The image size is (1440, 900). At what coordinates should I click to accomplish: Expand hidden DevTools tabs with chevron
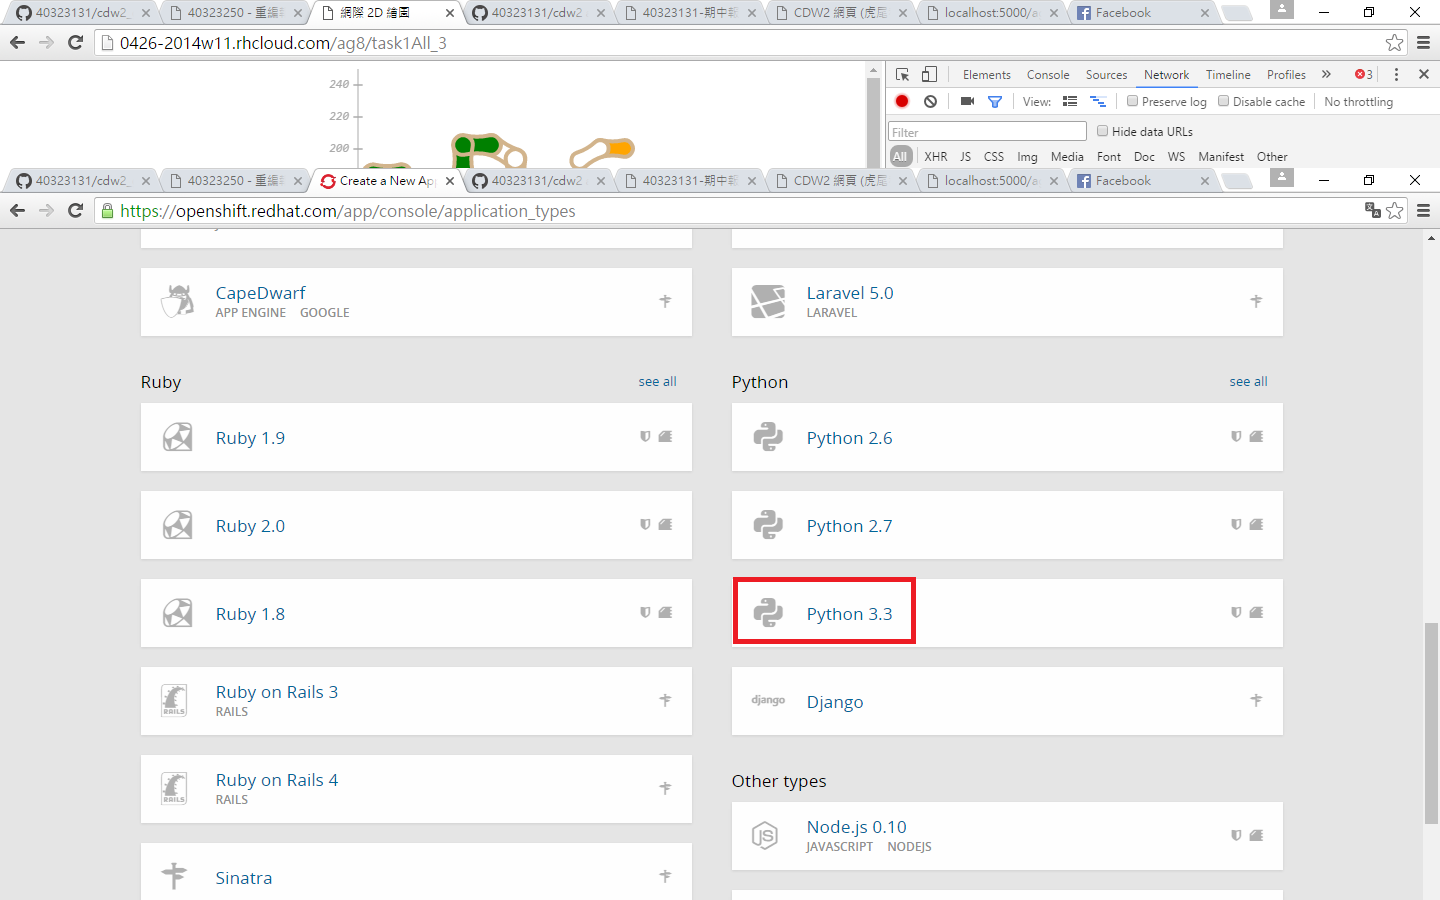pos(1326,75)
